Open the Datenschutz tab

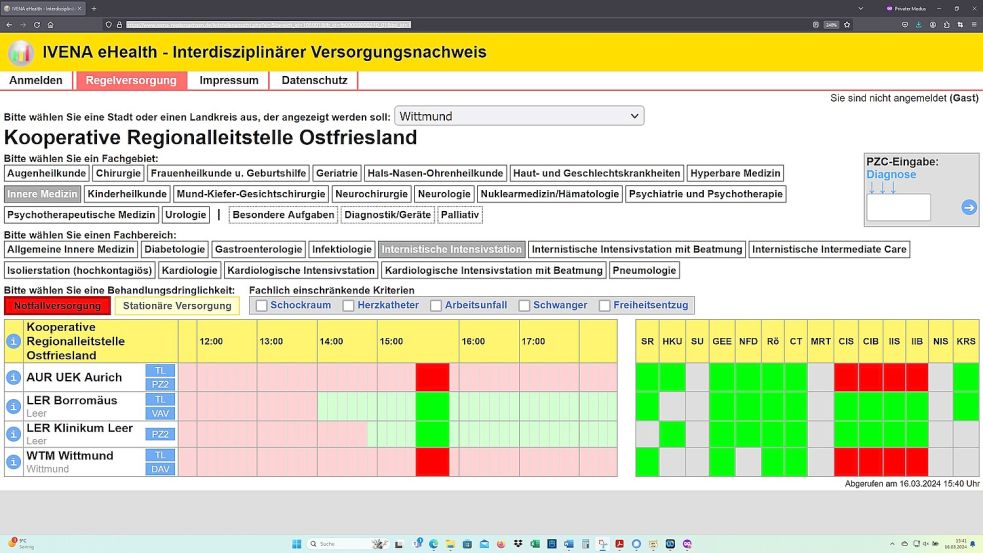click(x=314, y=80)
